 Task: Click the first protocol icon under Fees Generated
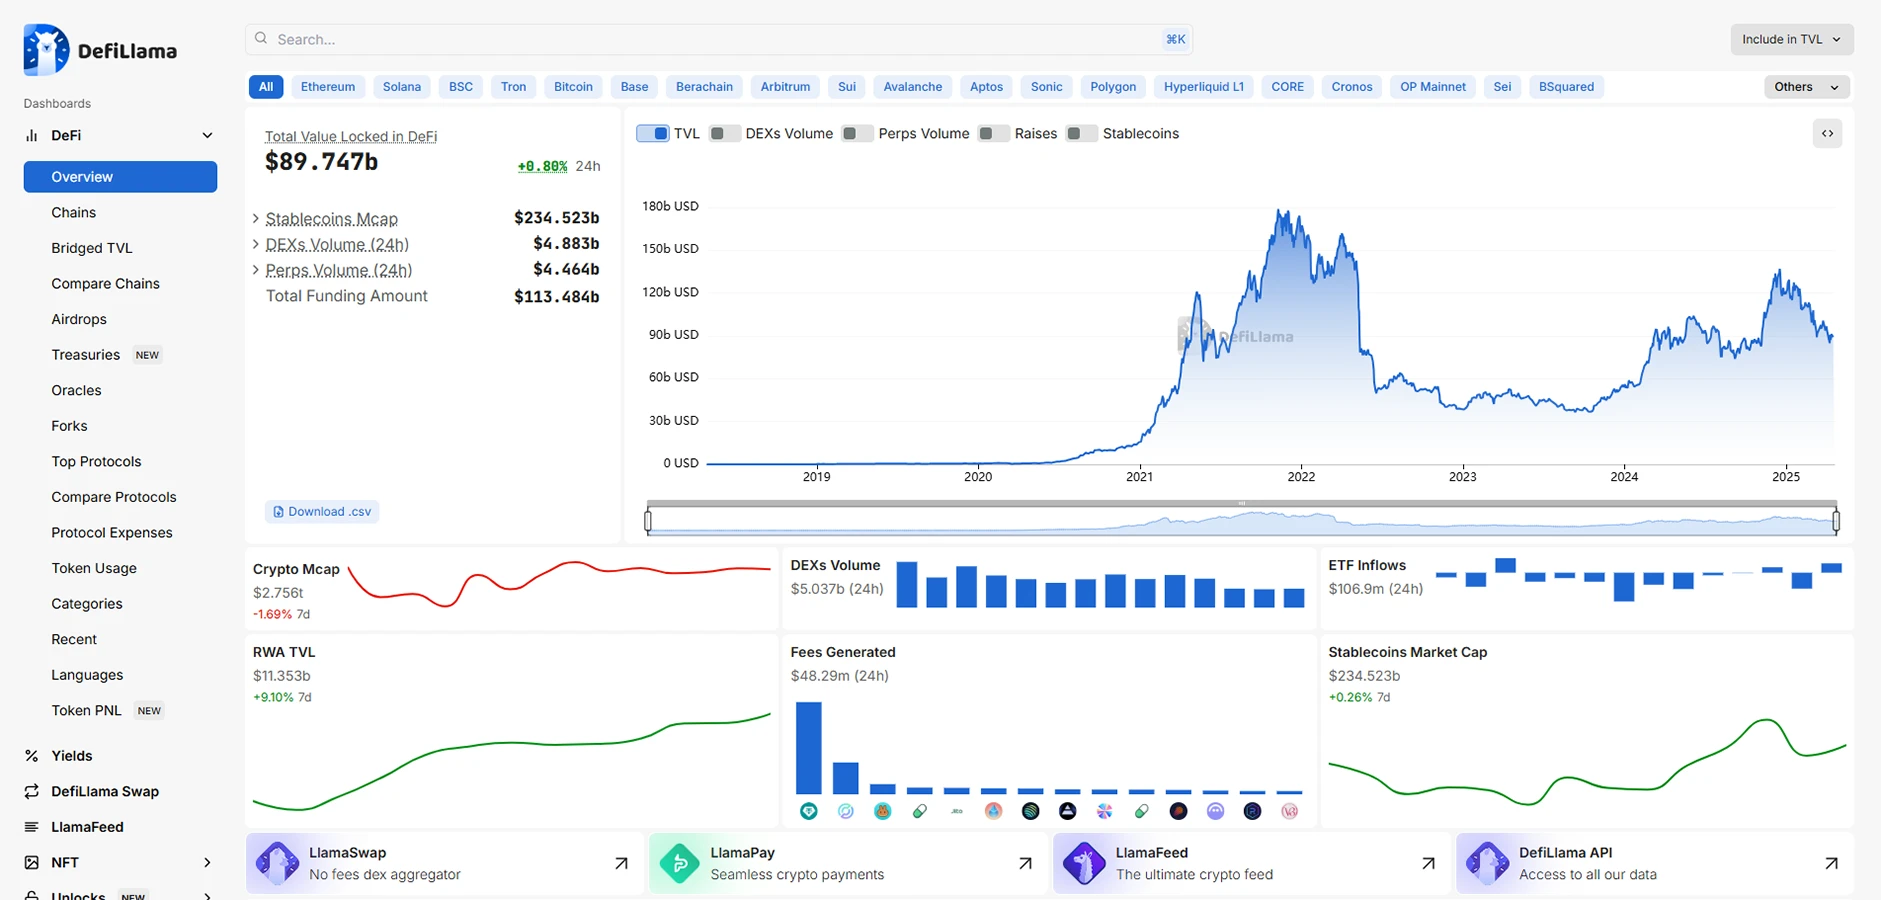[809, 811]
